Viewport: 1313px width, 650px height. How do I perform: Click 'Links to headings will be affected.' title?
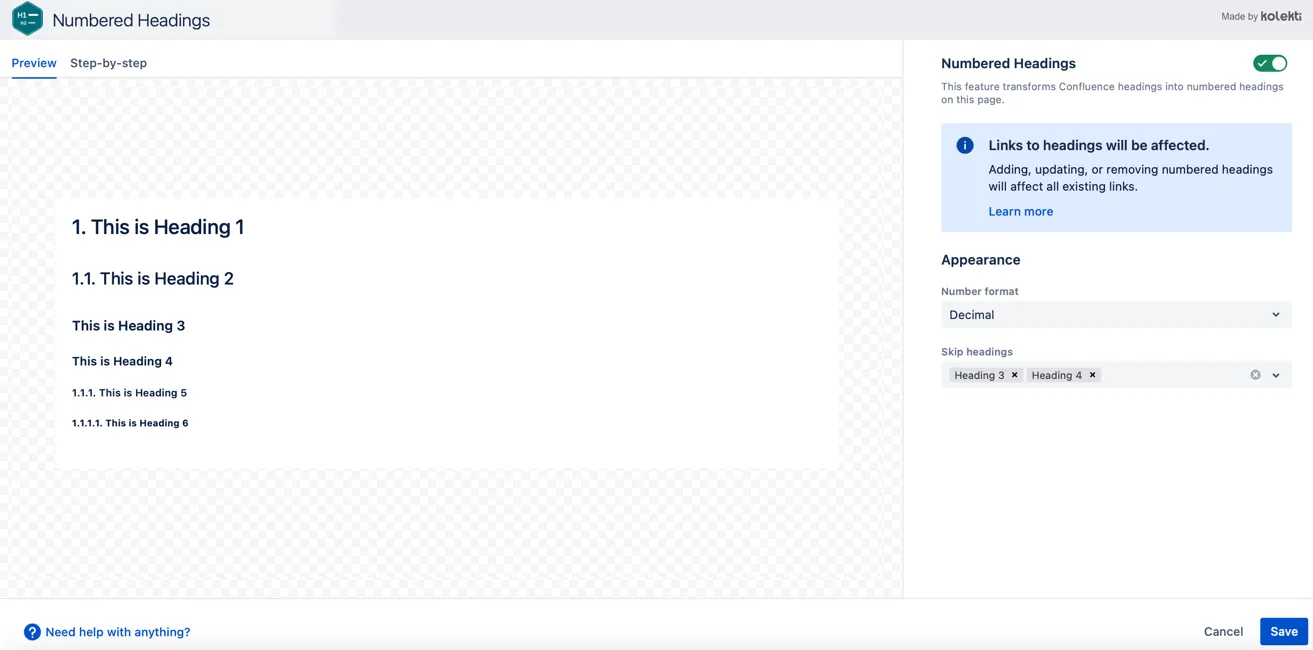click(1098, 145)
